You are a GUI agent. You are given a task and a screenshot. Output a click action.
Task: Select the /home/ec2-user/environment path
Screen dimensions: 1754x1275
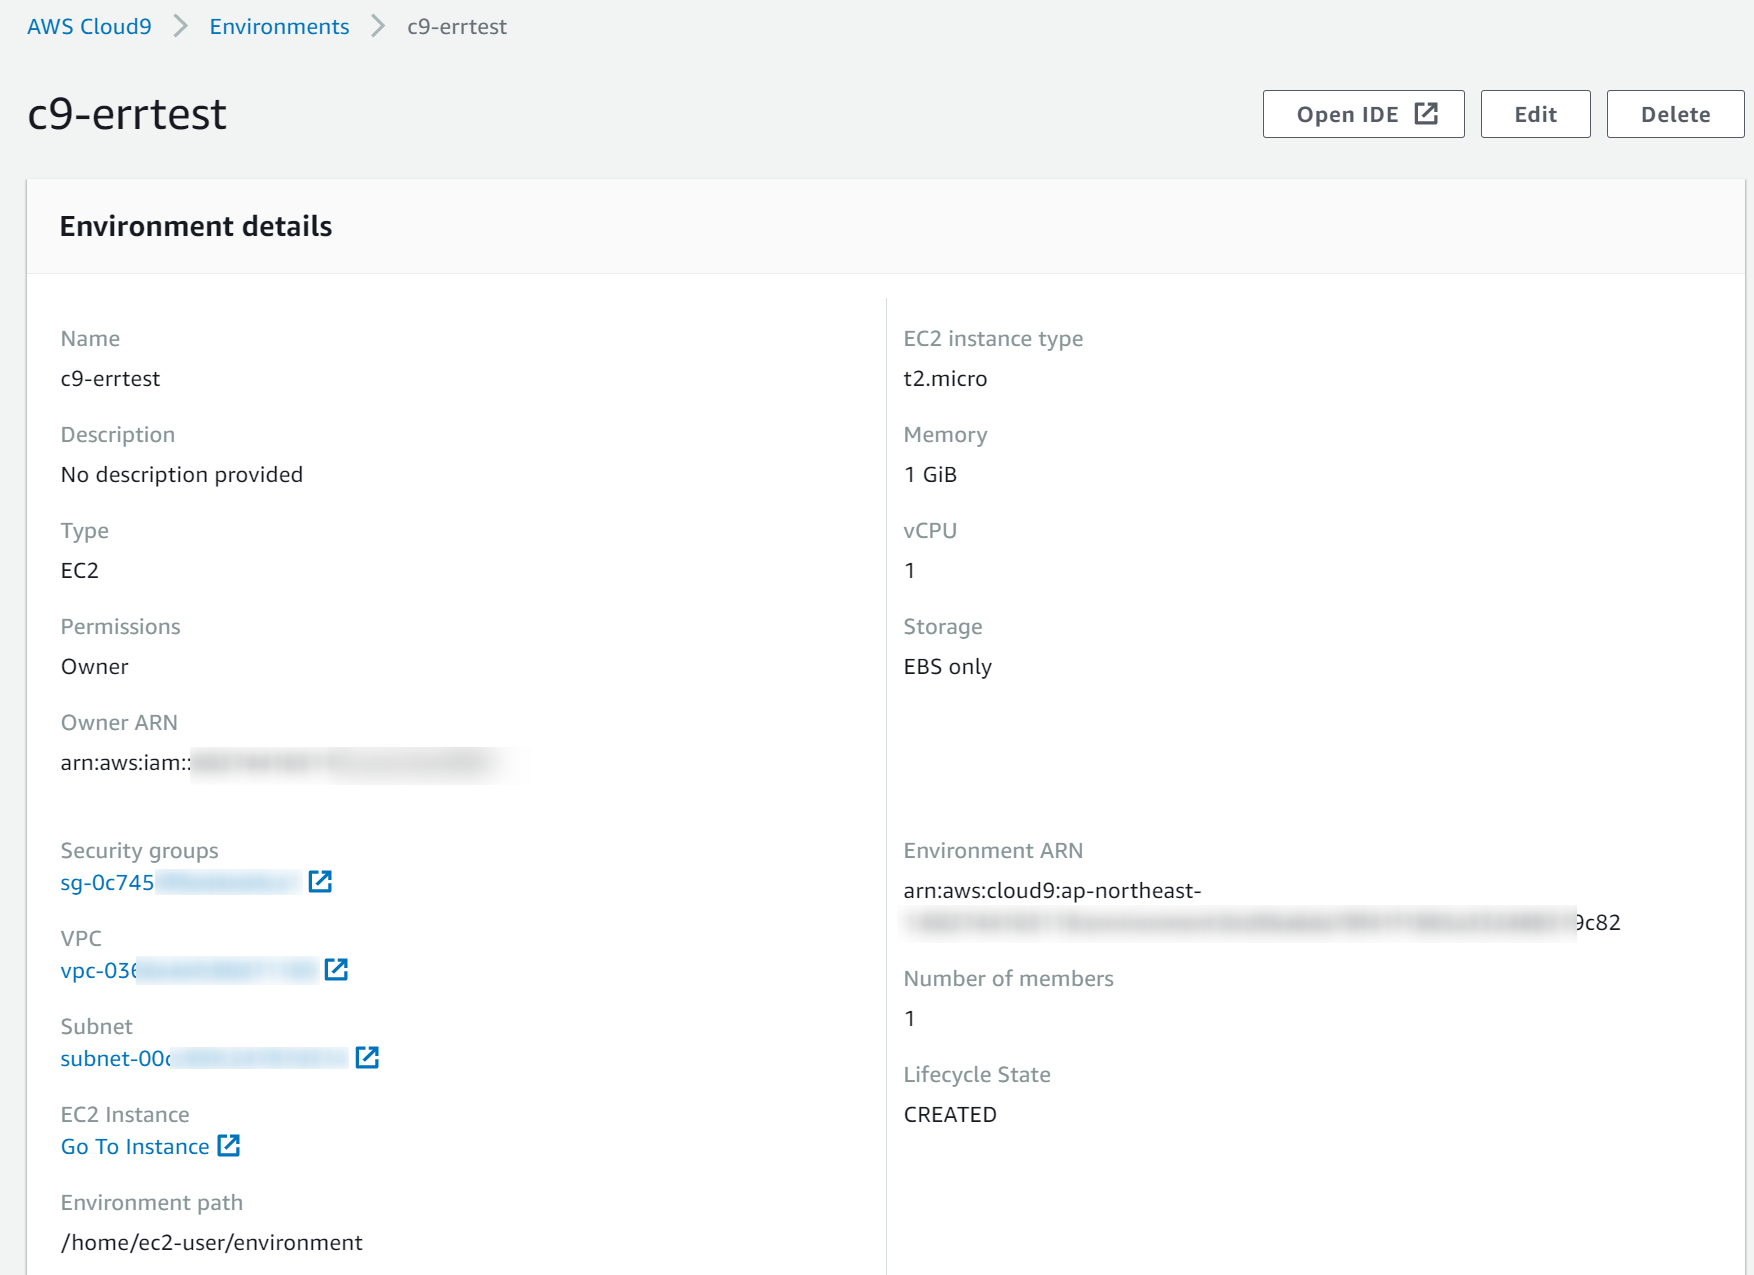click(211, 1242)
